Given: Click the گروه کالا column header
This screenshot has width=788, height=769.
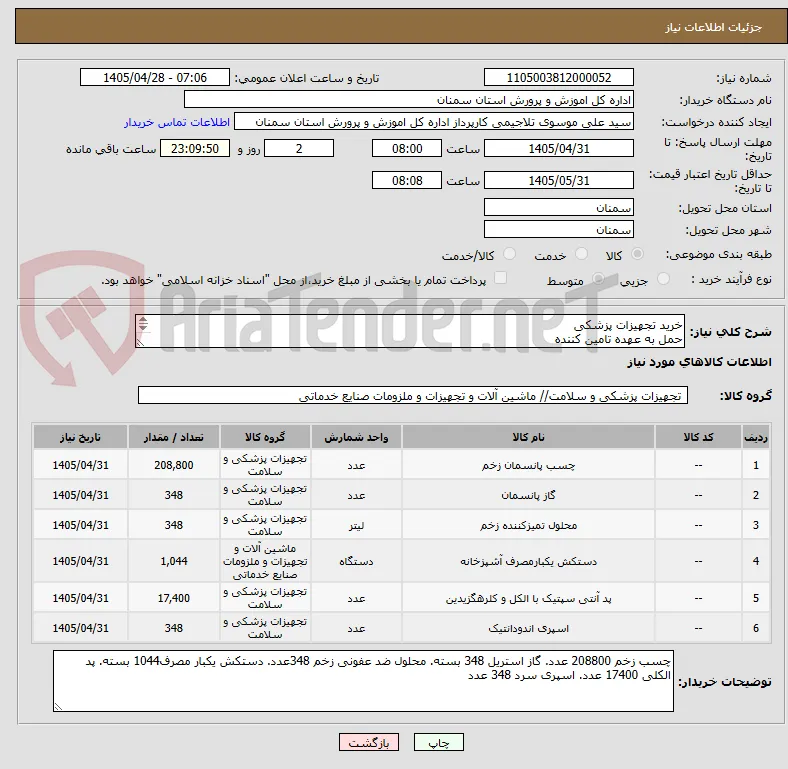Looking at the screenshot, I should click(x=265, y=437).
